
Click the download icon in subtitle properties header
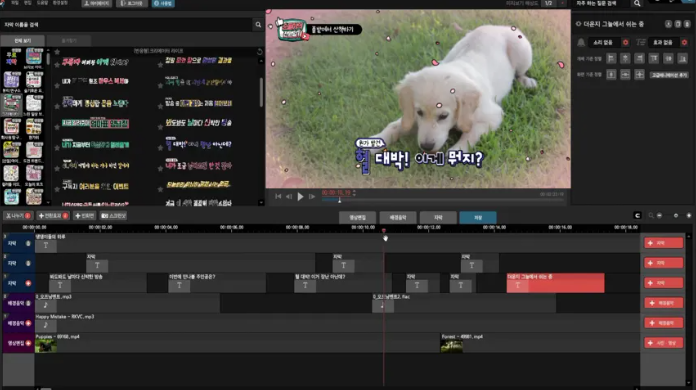668,24
